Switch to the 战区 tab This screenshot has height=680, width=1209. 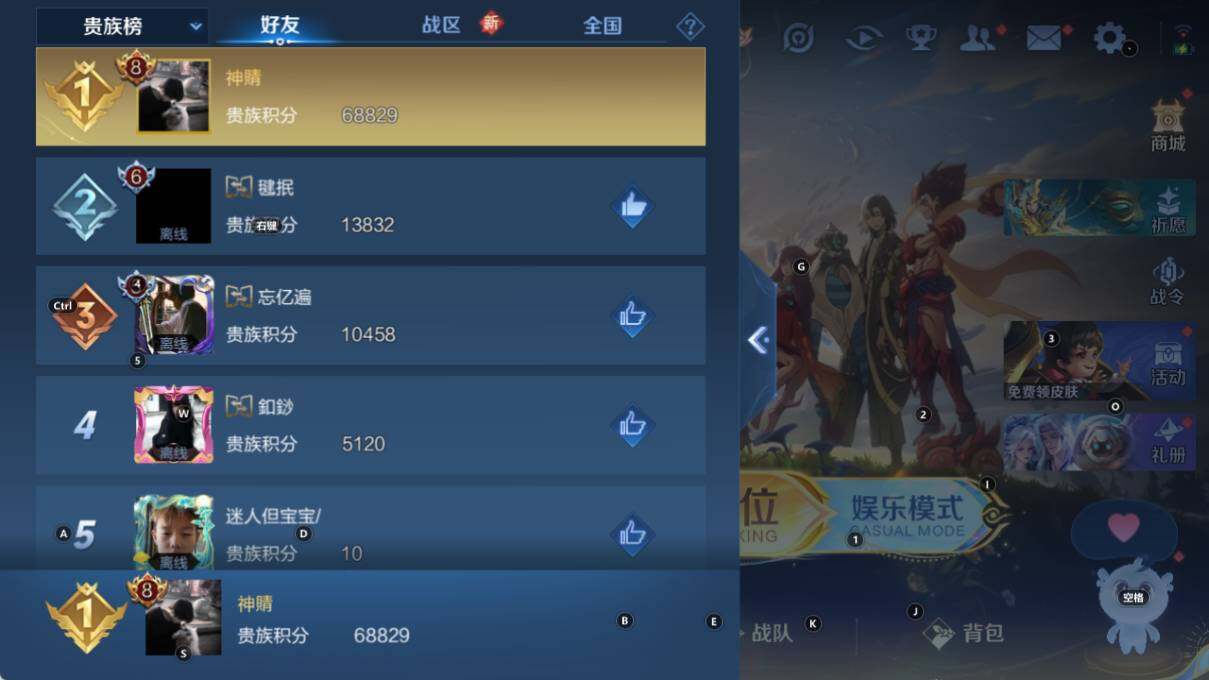[441, 25]
